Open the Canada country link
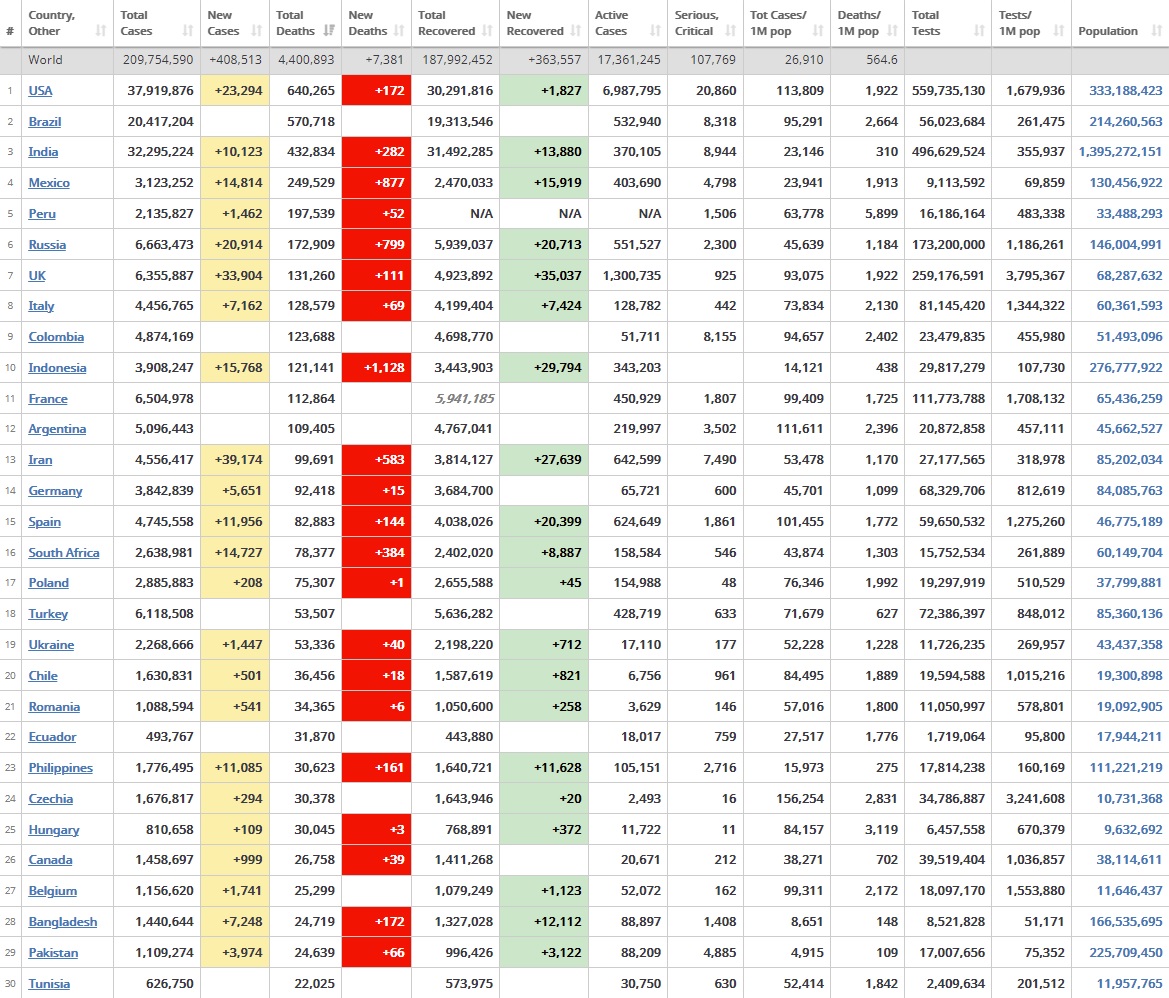Viewport: 1169px width, 998px height. point(51,860)
